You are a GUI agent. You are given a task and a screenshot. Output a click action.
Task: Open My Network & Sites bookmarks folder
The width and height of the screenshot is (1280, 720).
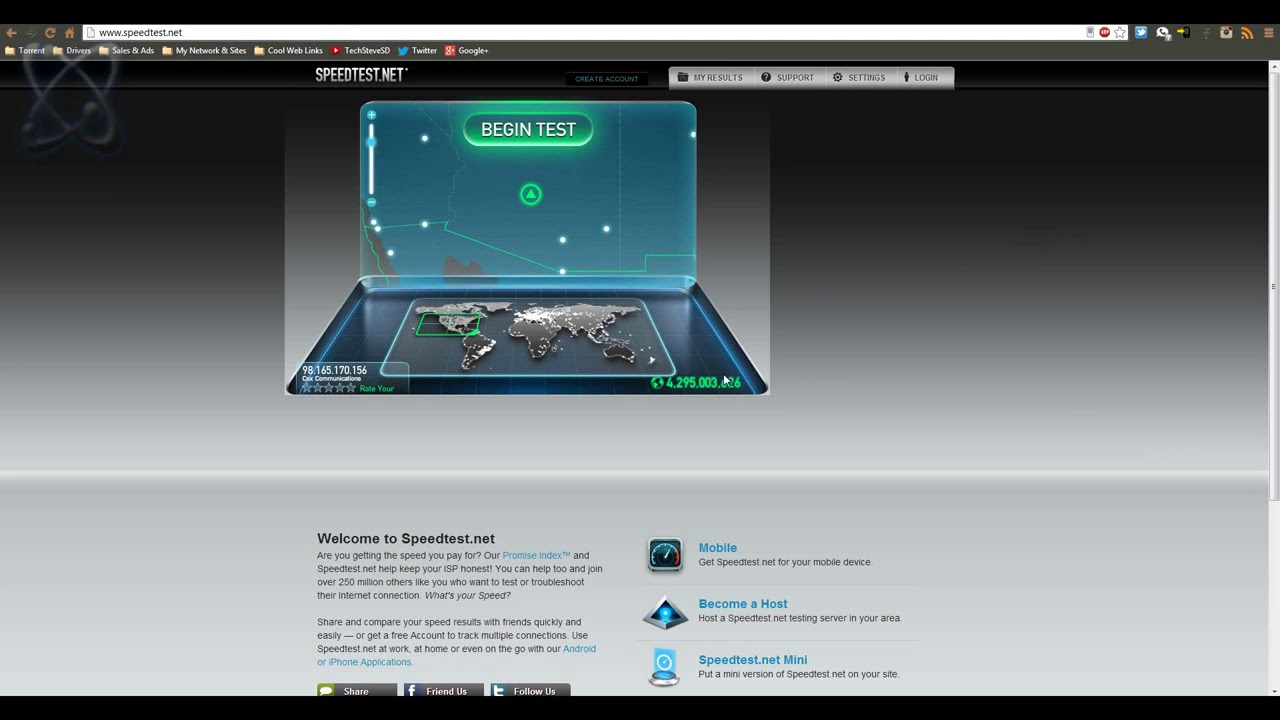click(x=204, y=50)
